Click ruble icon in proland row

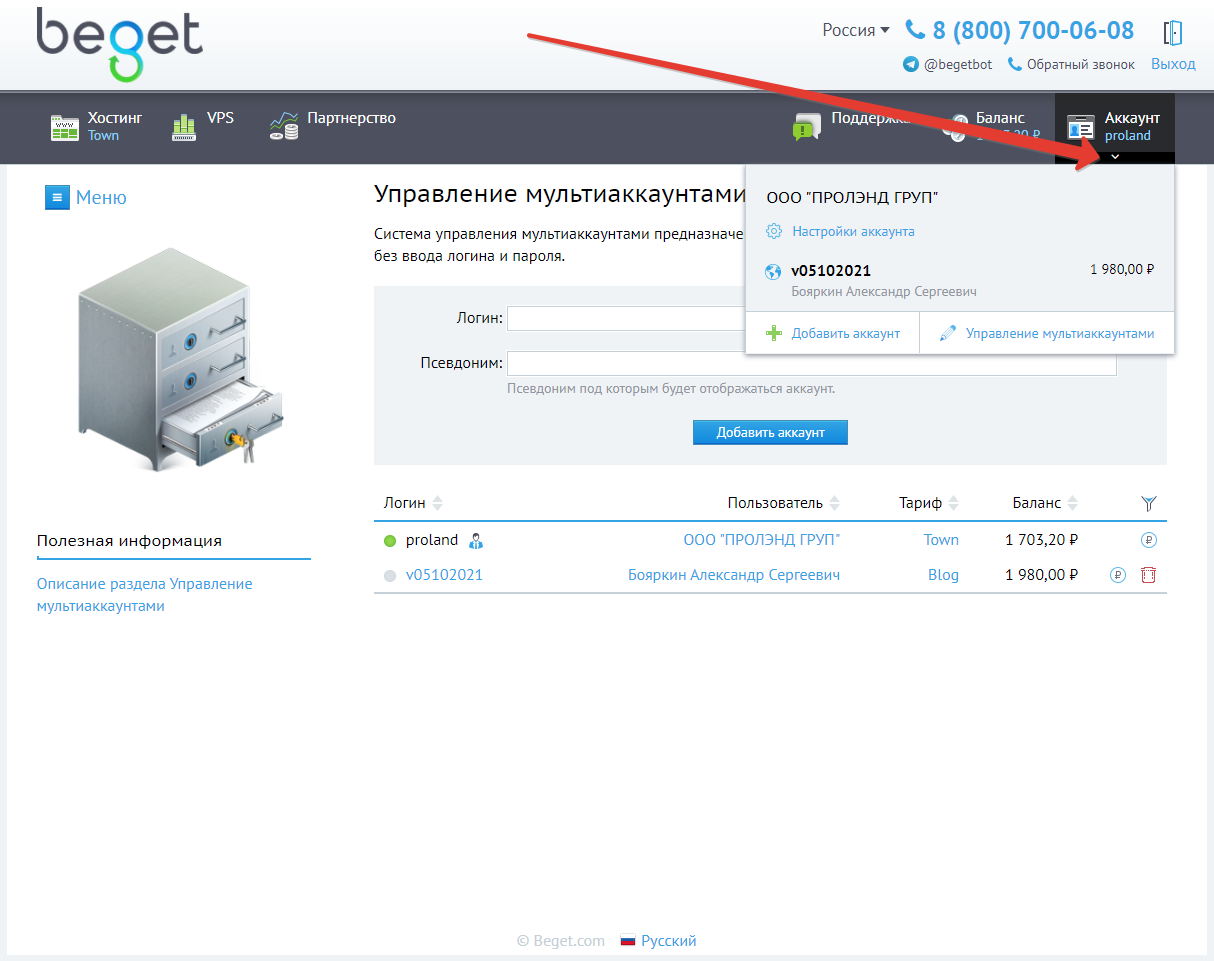(1148, 540)
